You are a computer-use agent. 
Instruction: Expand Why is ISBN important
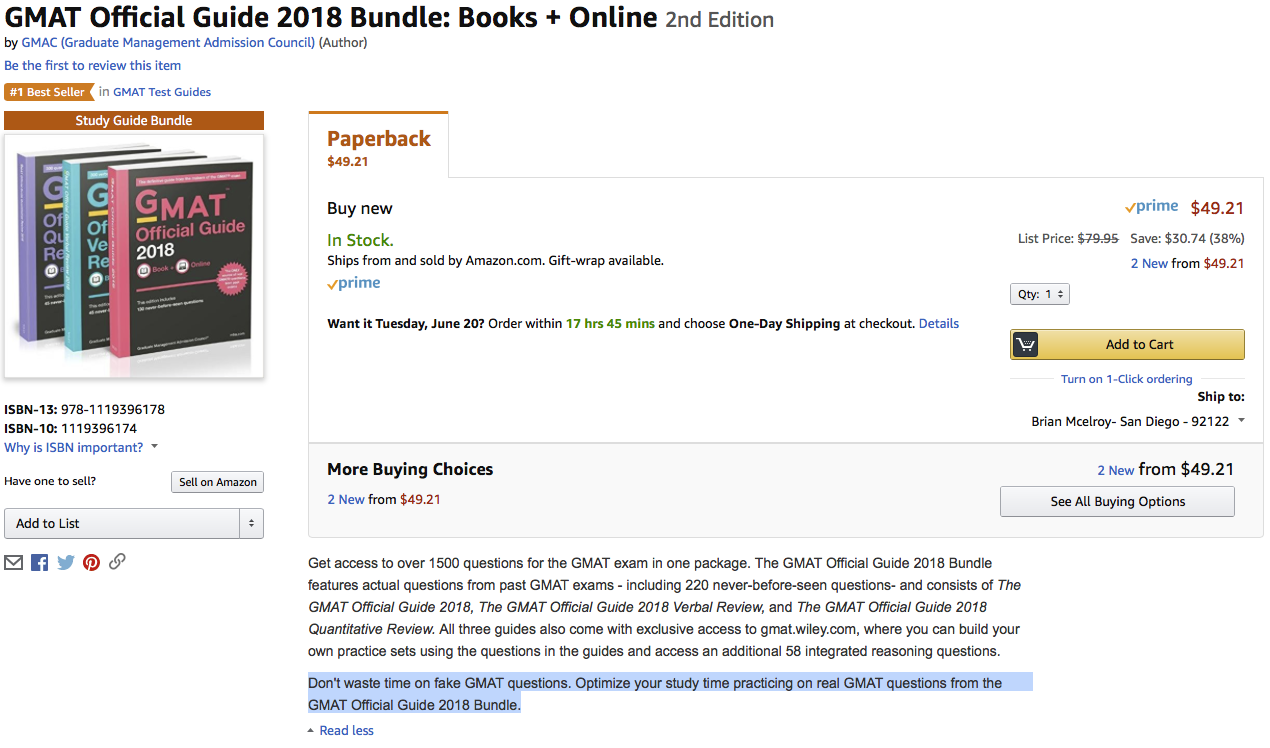point(81,447)
